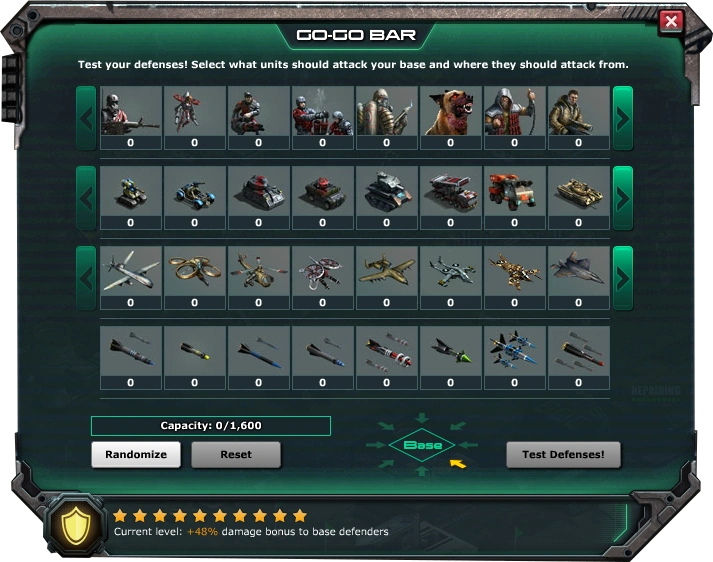
Task: Select the blue dune buggy vehicle
Action: (195, 197)
